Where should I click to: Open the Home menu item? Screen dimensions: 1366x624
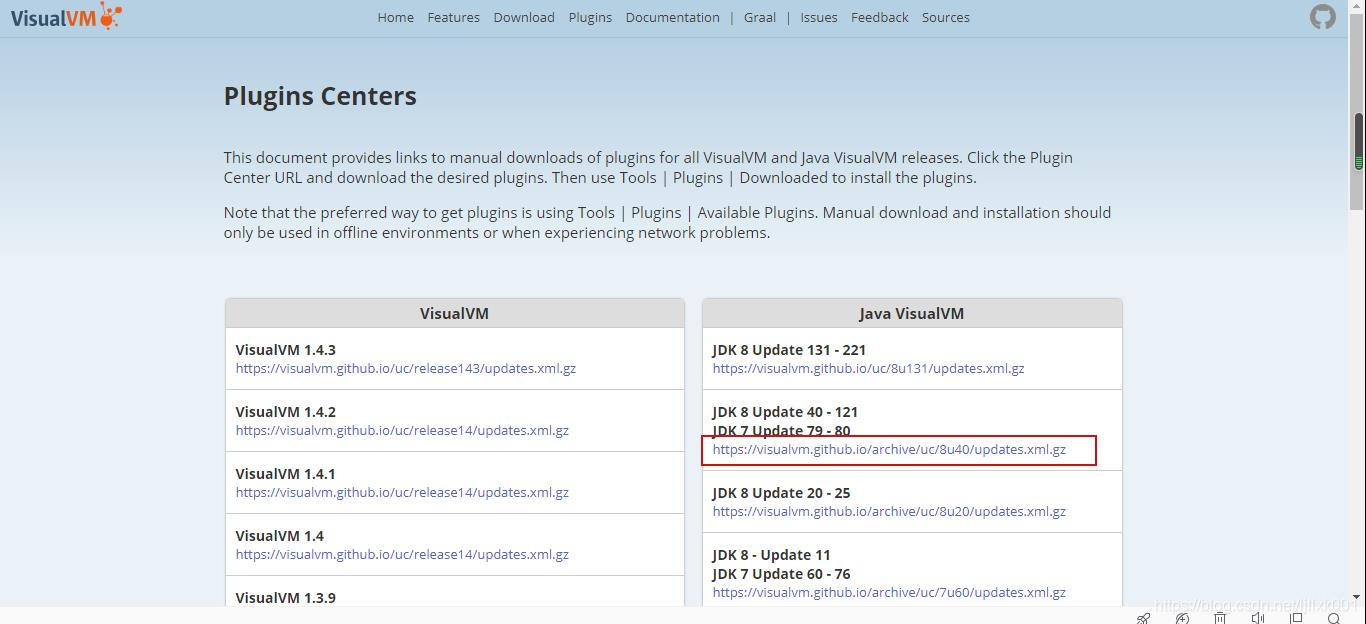pos(395,17)
